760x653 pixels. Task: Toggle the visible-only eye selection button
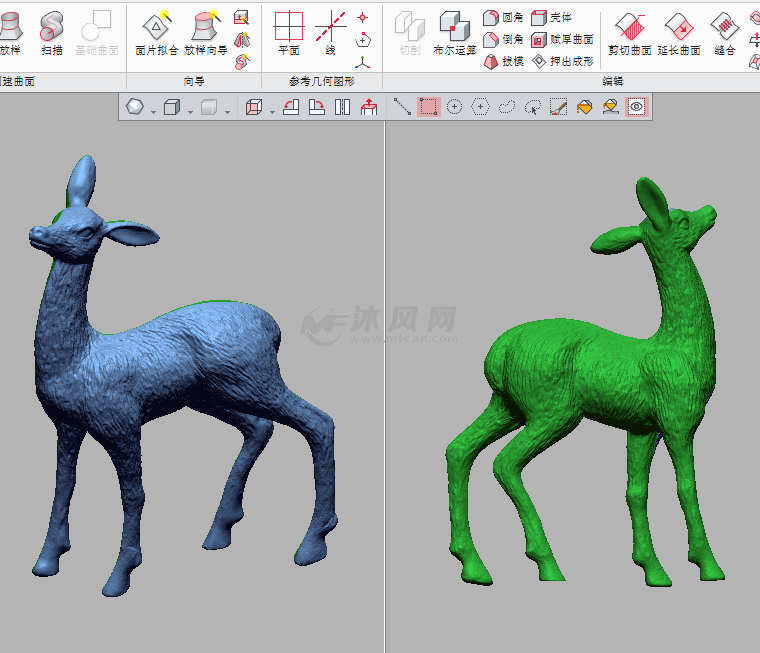tap(637, 107)
